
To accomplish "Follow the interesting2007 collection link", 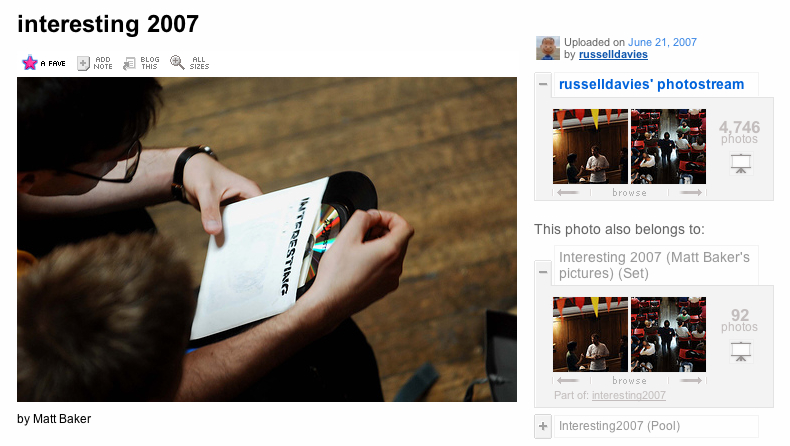I will point(629,395).
